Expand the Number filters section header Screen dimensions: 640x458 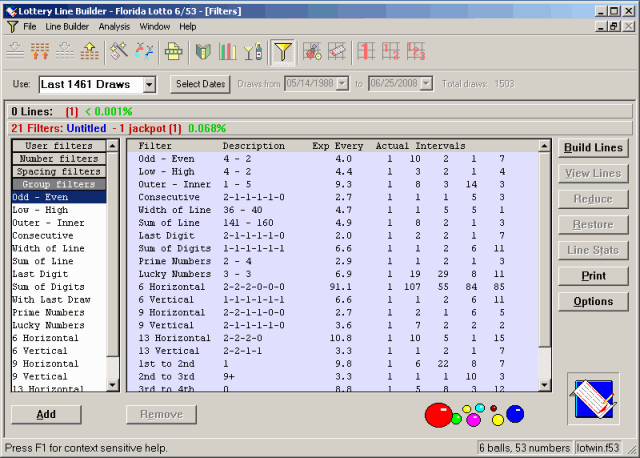[59, 158]
